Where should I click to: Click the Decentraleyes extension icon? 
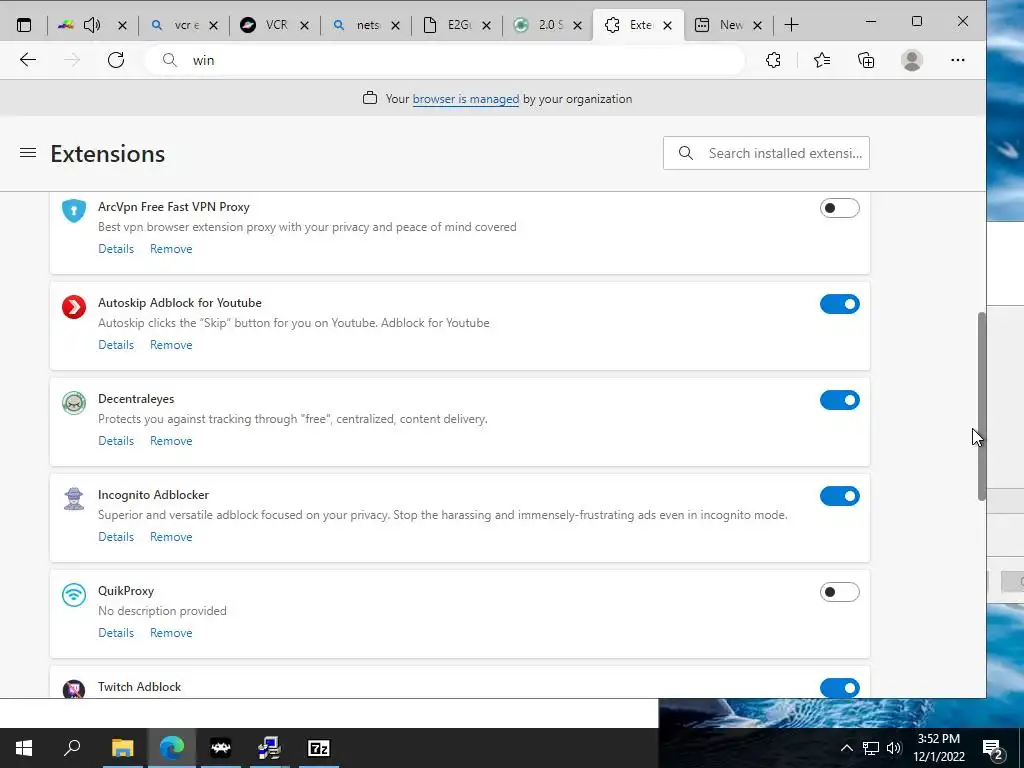coord(74,403)
